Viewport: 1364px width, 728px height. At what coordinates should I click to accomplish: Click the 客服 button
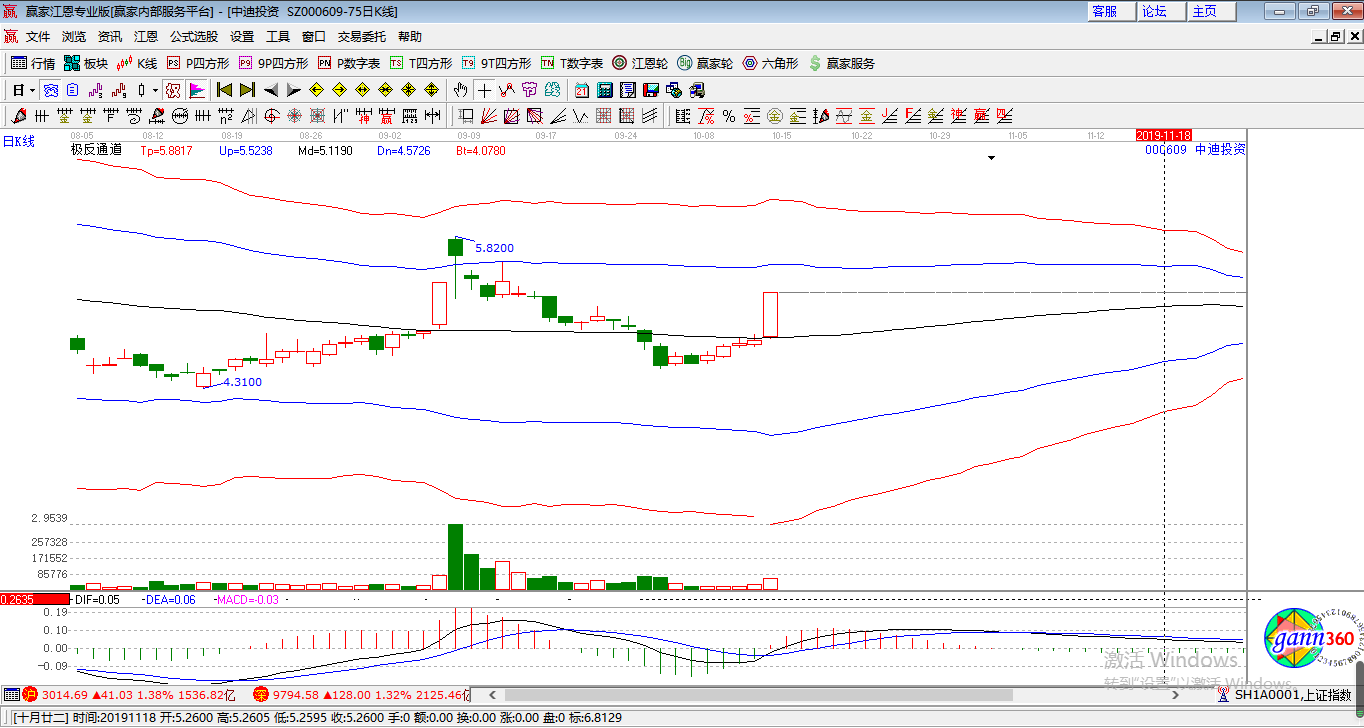click(1111, 11)
